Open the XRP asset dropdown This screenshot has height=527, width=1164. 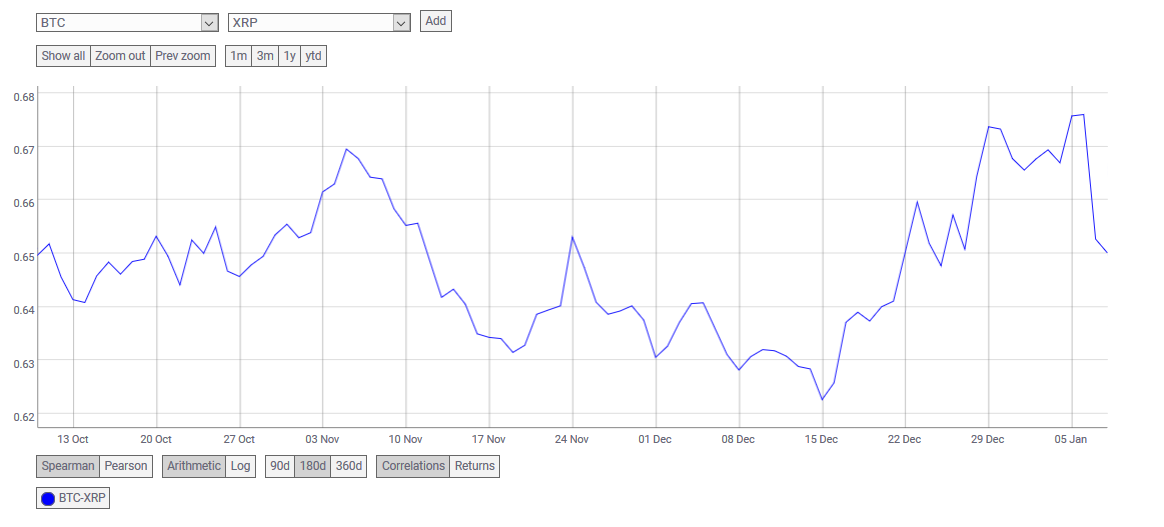(x=319, y=22)
